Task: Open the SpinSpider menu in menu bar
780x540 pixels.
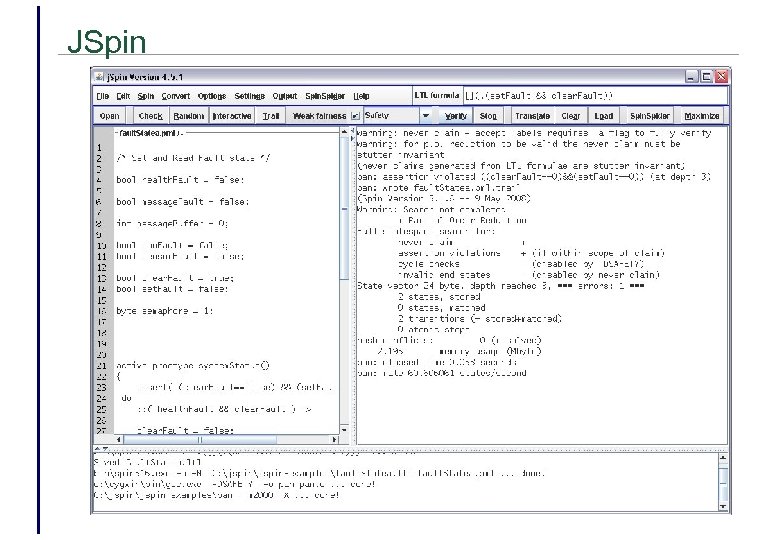Action: (325, 96)
